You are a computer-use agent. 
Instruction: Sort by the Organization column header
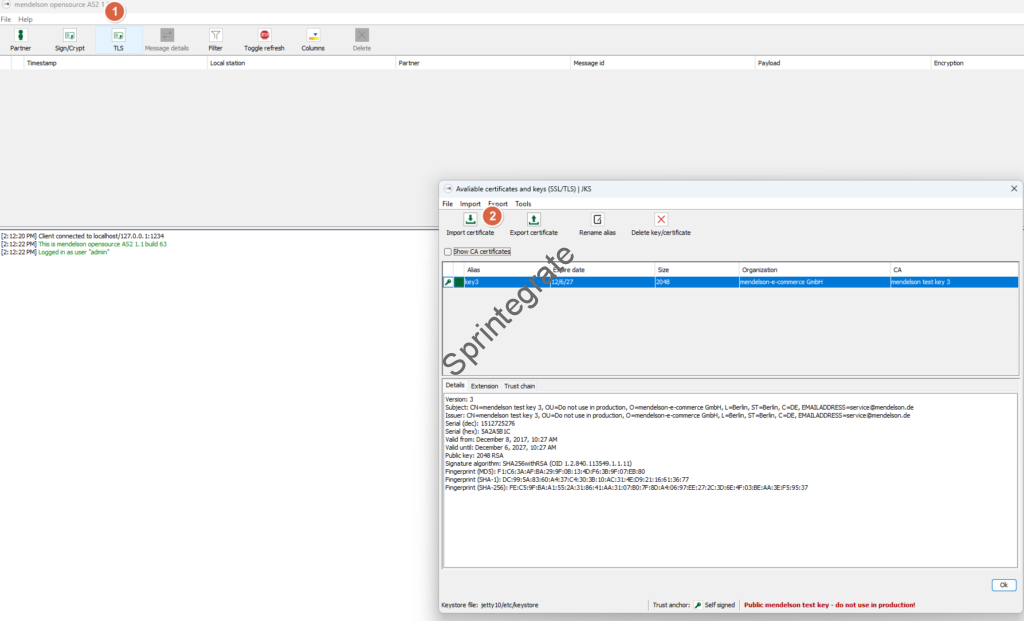pyautogui.click(x=812, y=270)
